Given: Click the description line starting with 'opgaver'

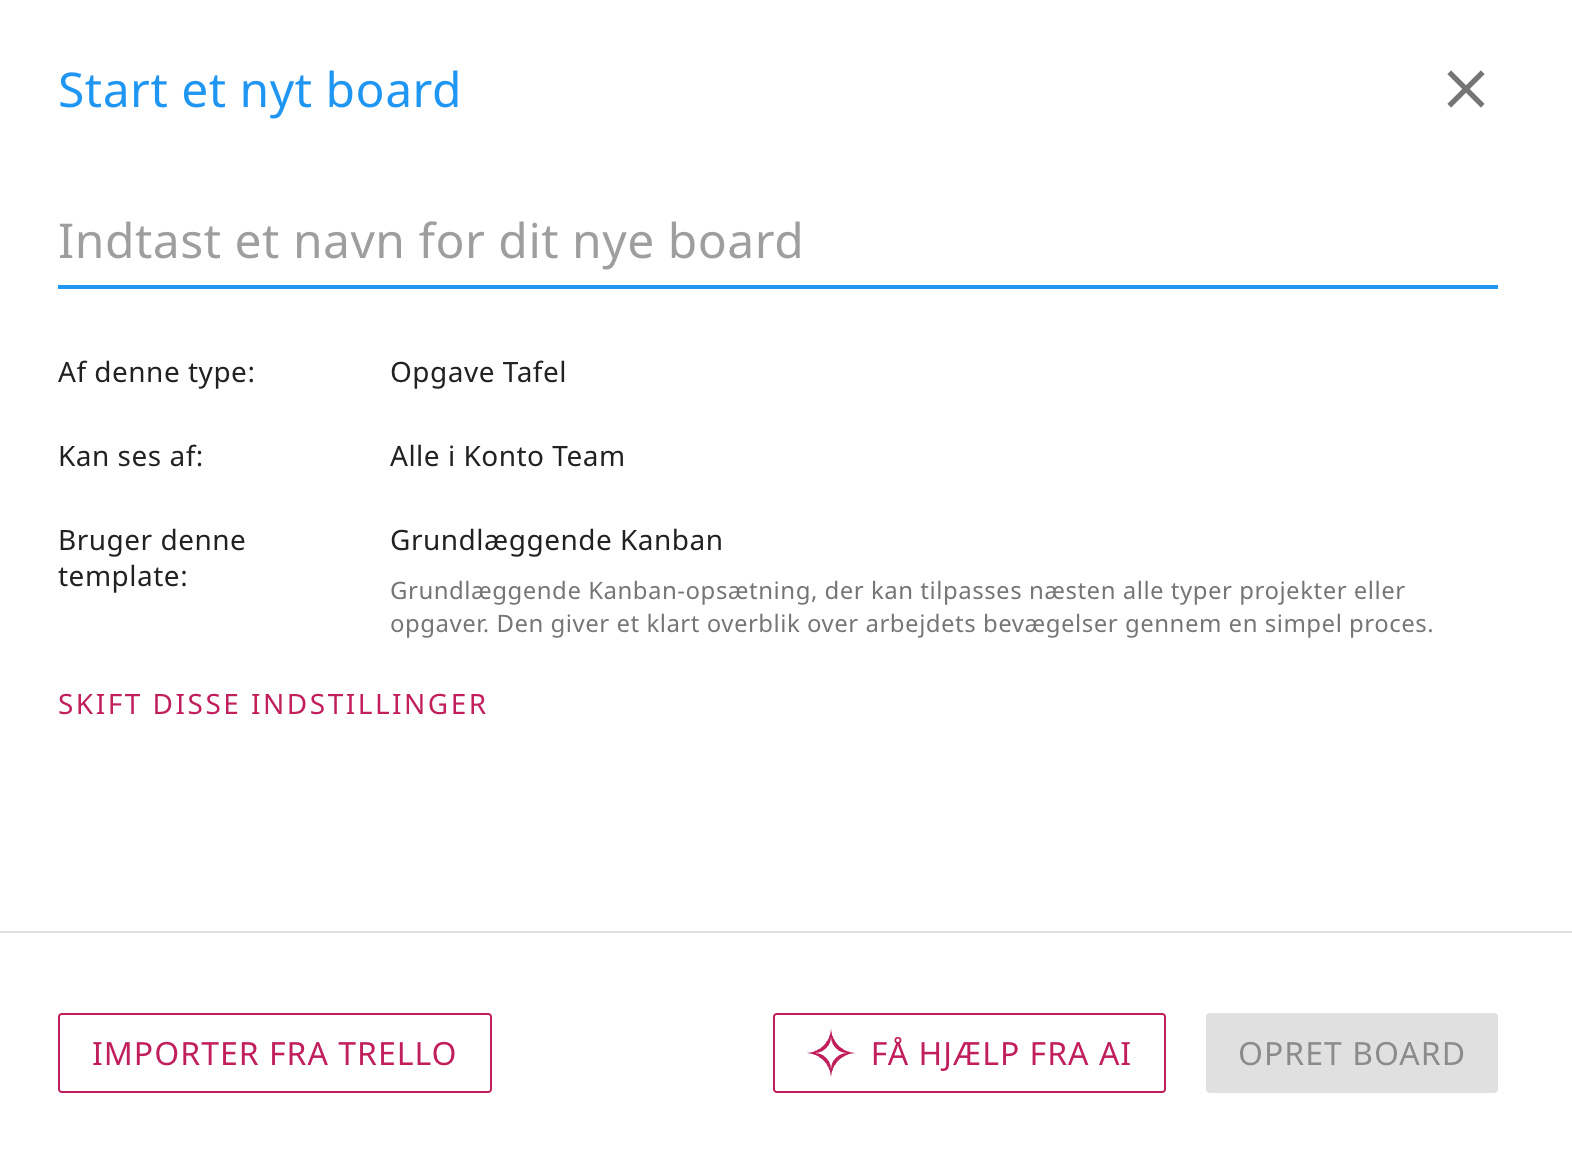Looking at the screenshot, I should click(x=911, y=624).
